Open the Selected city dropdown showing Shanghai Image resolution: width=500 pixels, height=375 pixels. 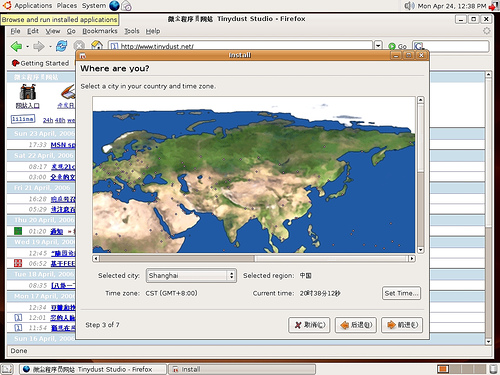point(191,276)
